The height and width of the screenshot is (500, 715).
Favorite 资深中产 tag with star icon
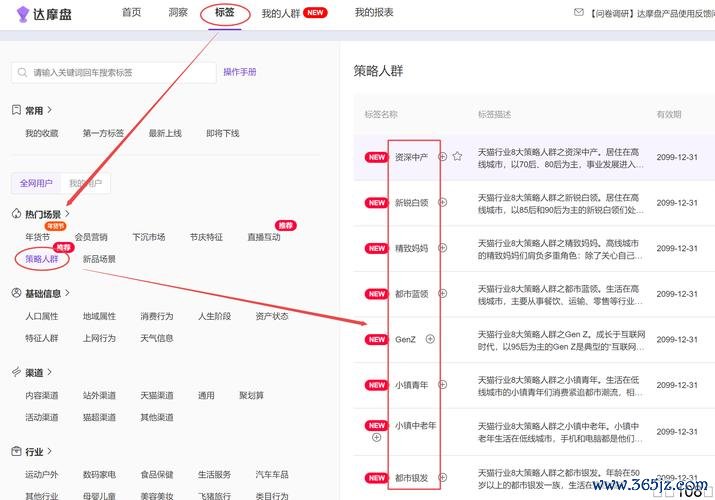457,156
